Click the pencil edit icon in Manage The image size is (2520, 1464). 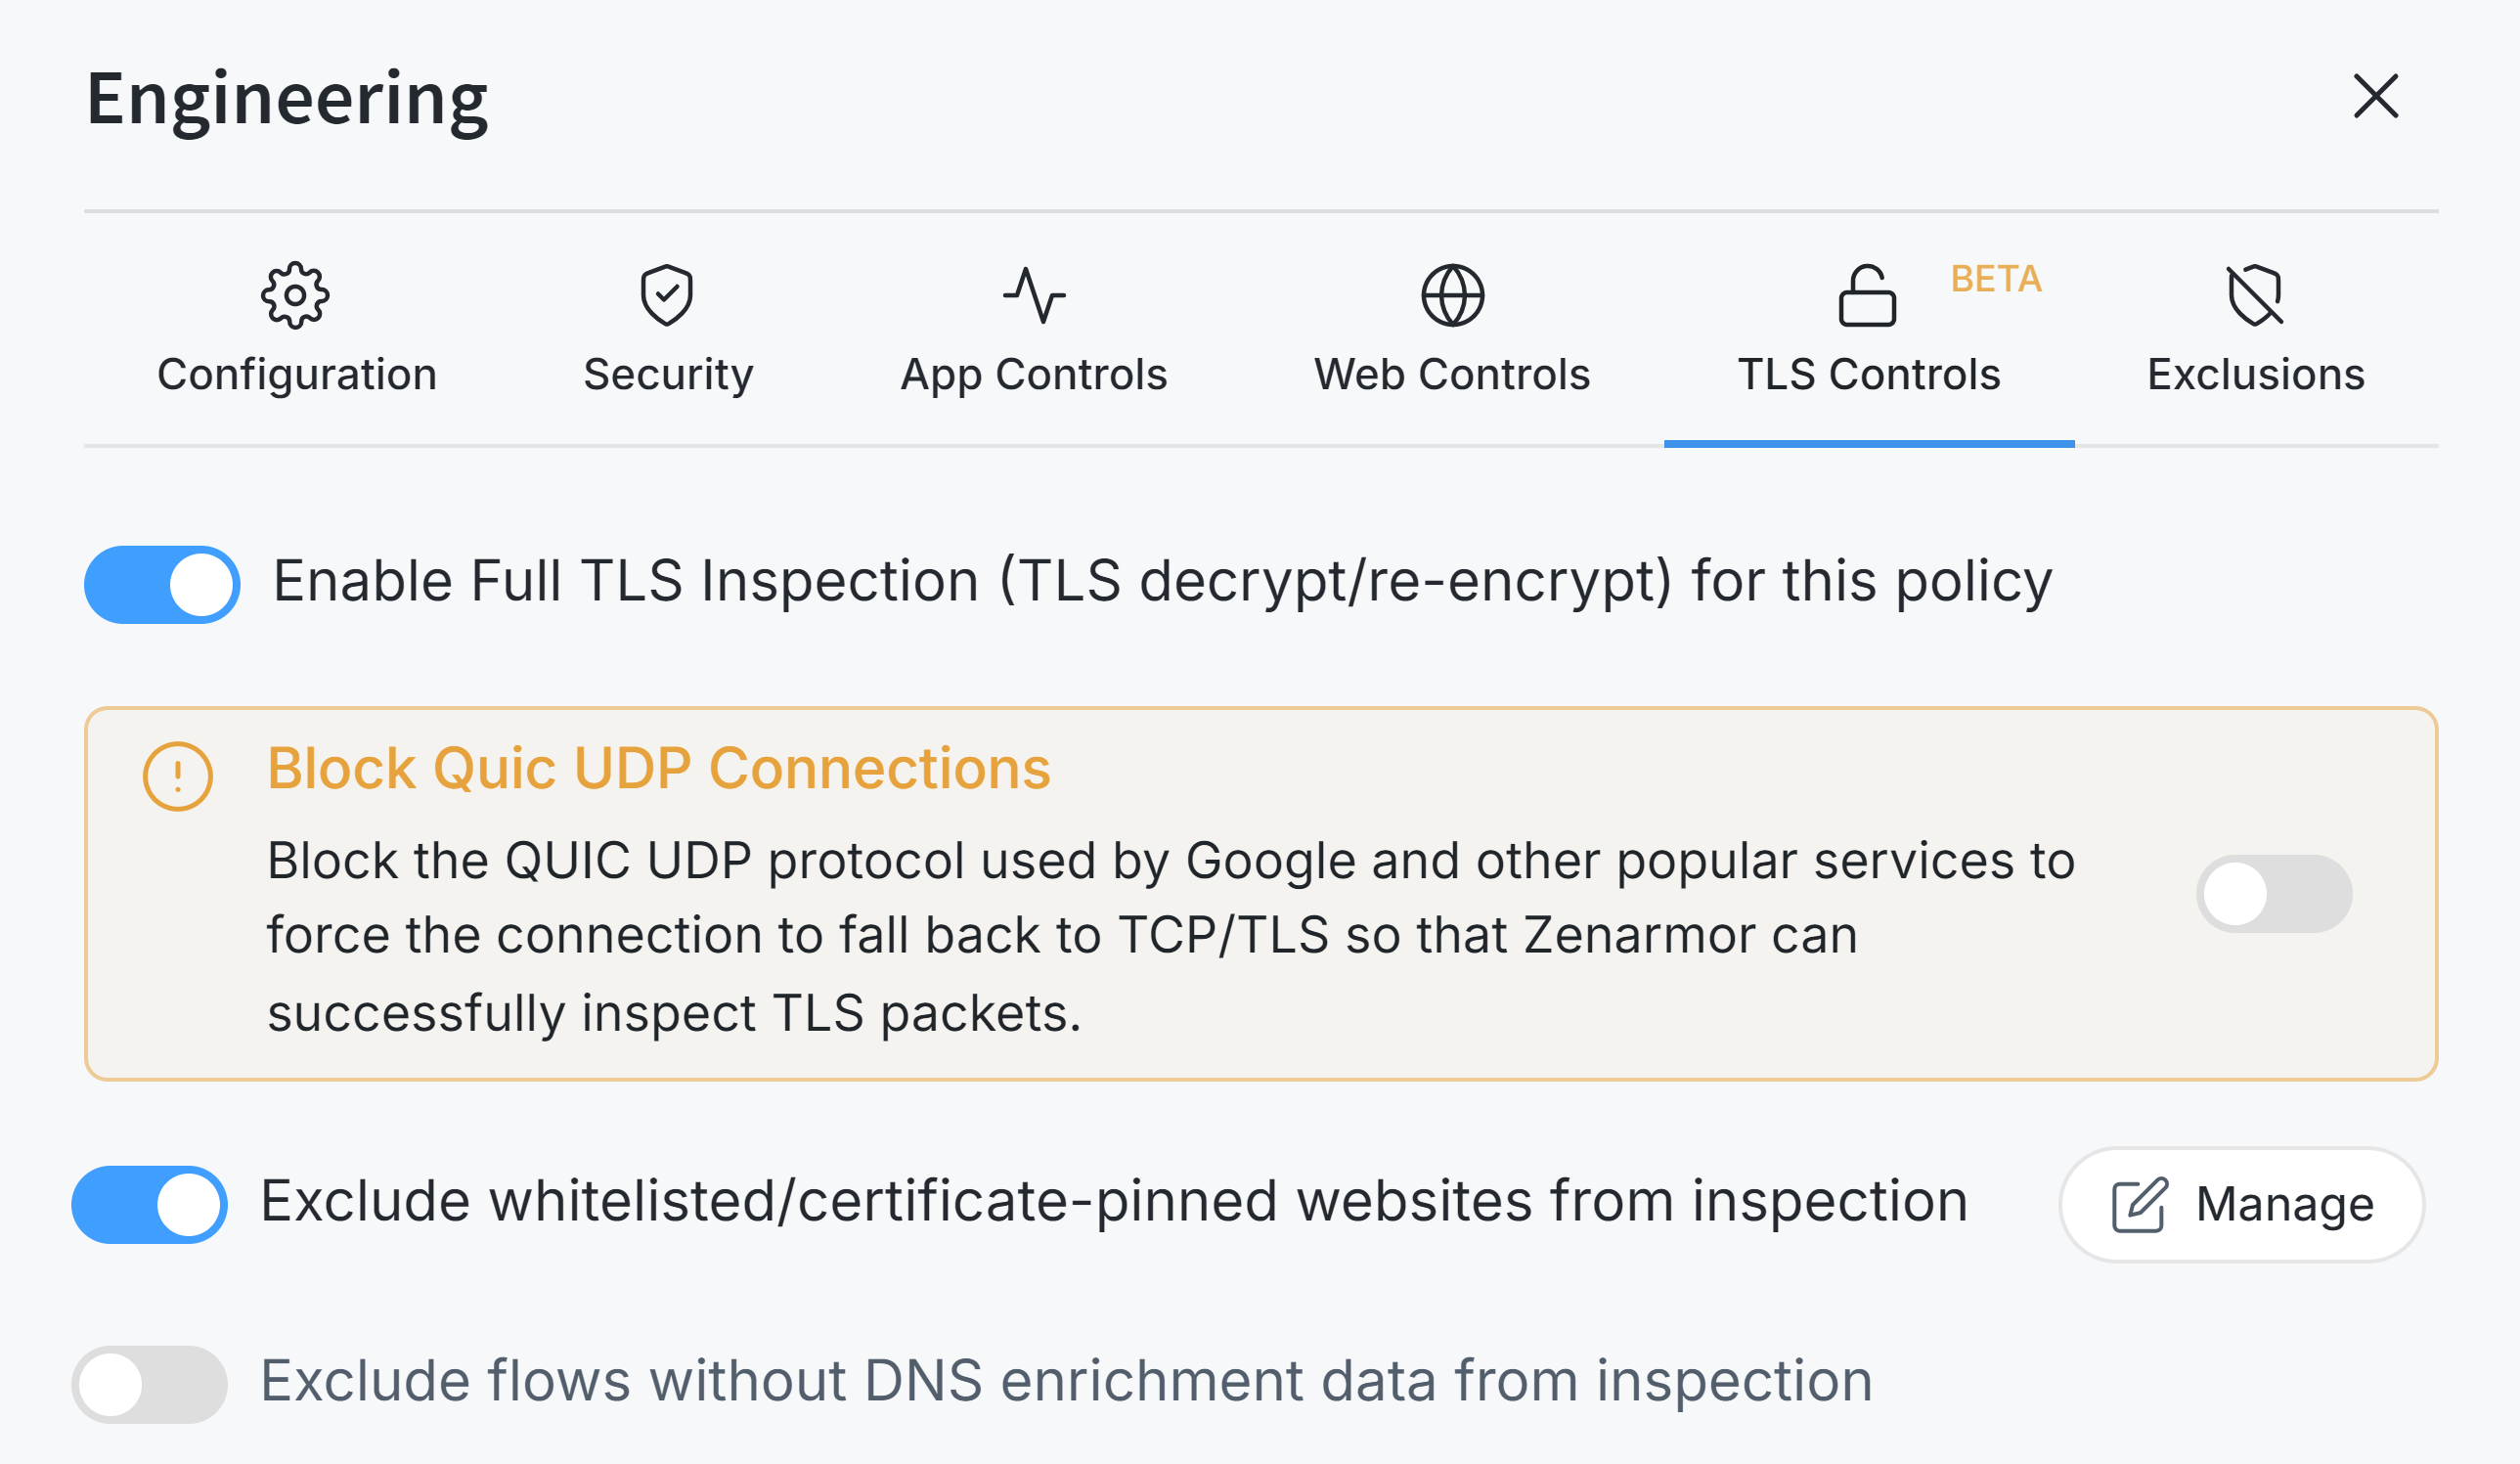point(2138,1204)
